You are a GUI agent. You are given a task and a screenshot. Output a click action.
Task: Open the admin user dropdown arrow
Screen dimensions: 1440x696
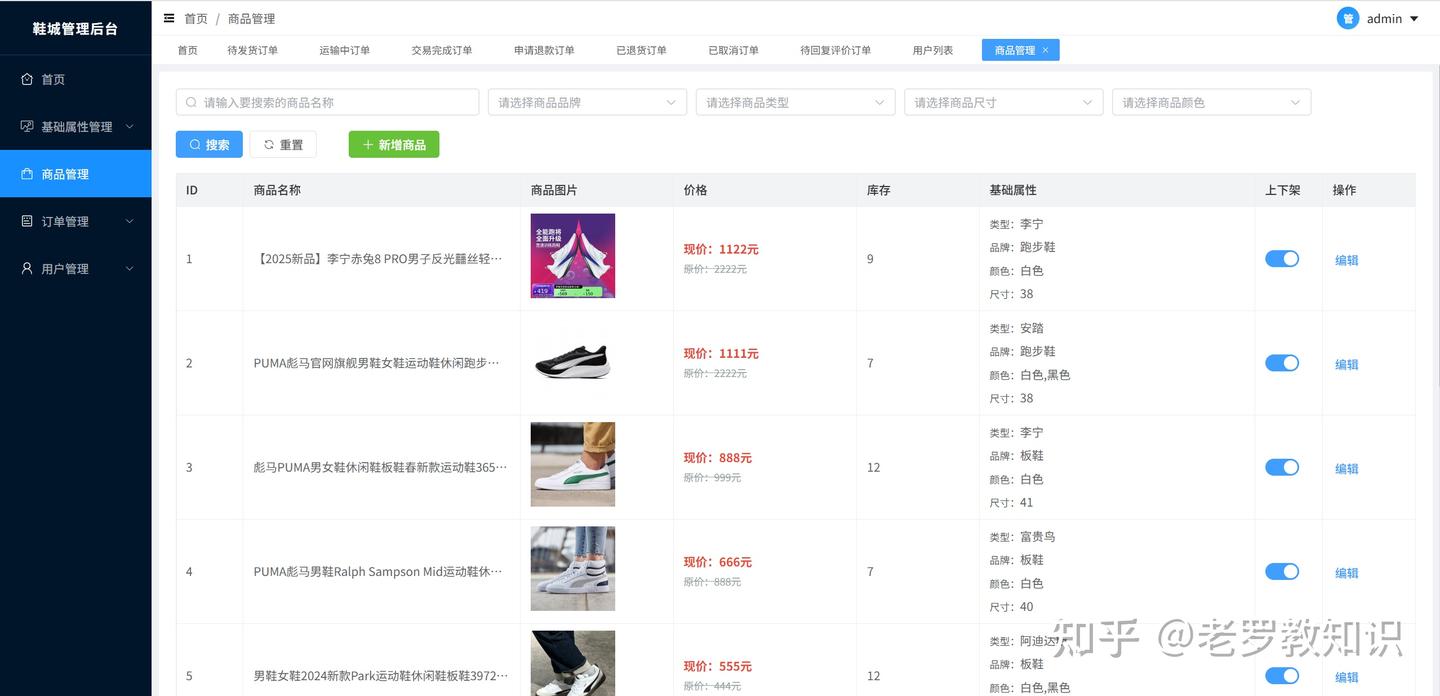(1414, 19)
